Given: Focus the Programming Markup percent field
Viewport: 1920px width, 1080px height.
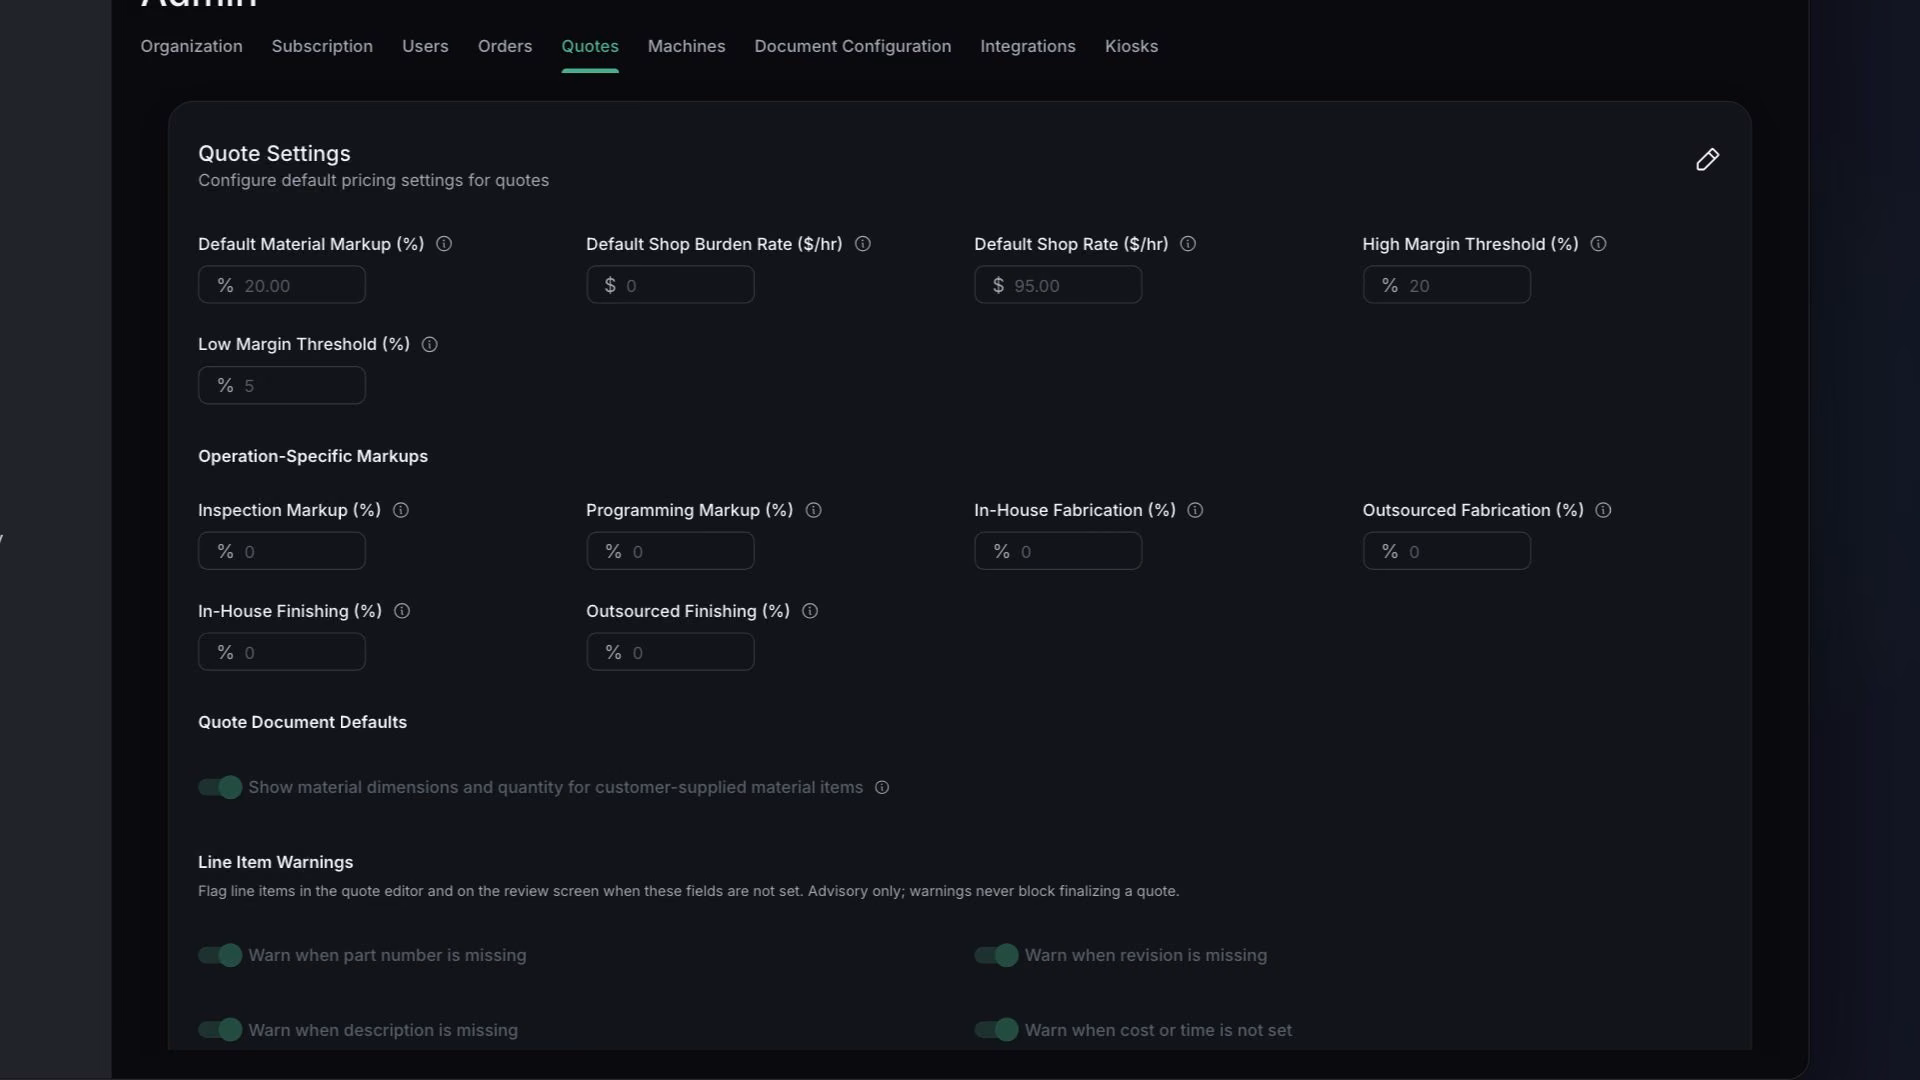Looking at the screenshot, I should tap(670, 551).
